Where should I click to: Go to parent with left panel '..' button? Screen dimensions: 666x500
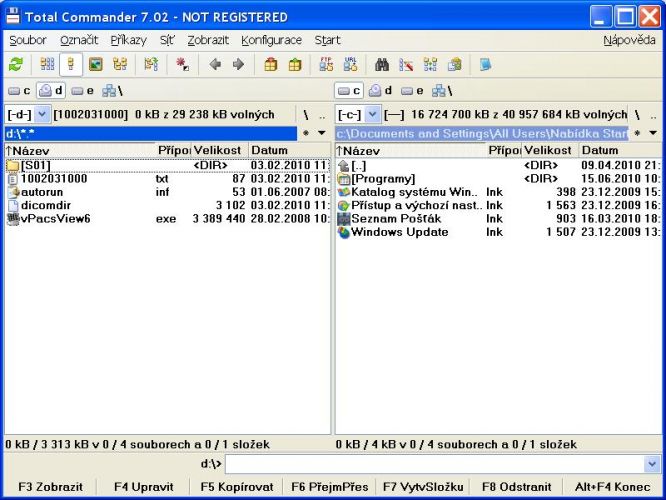point(322,114)
